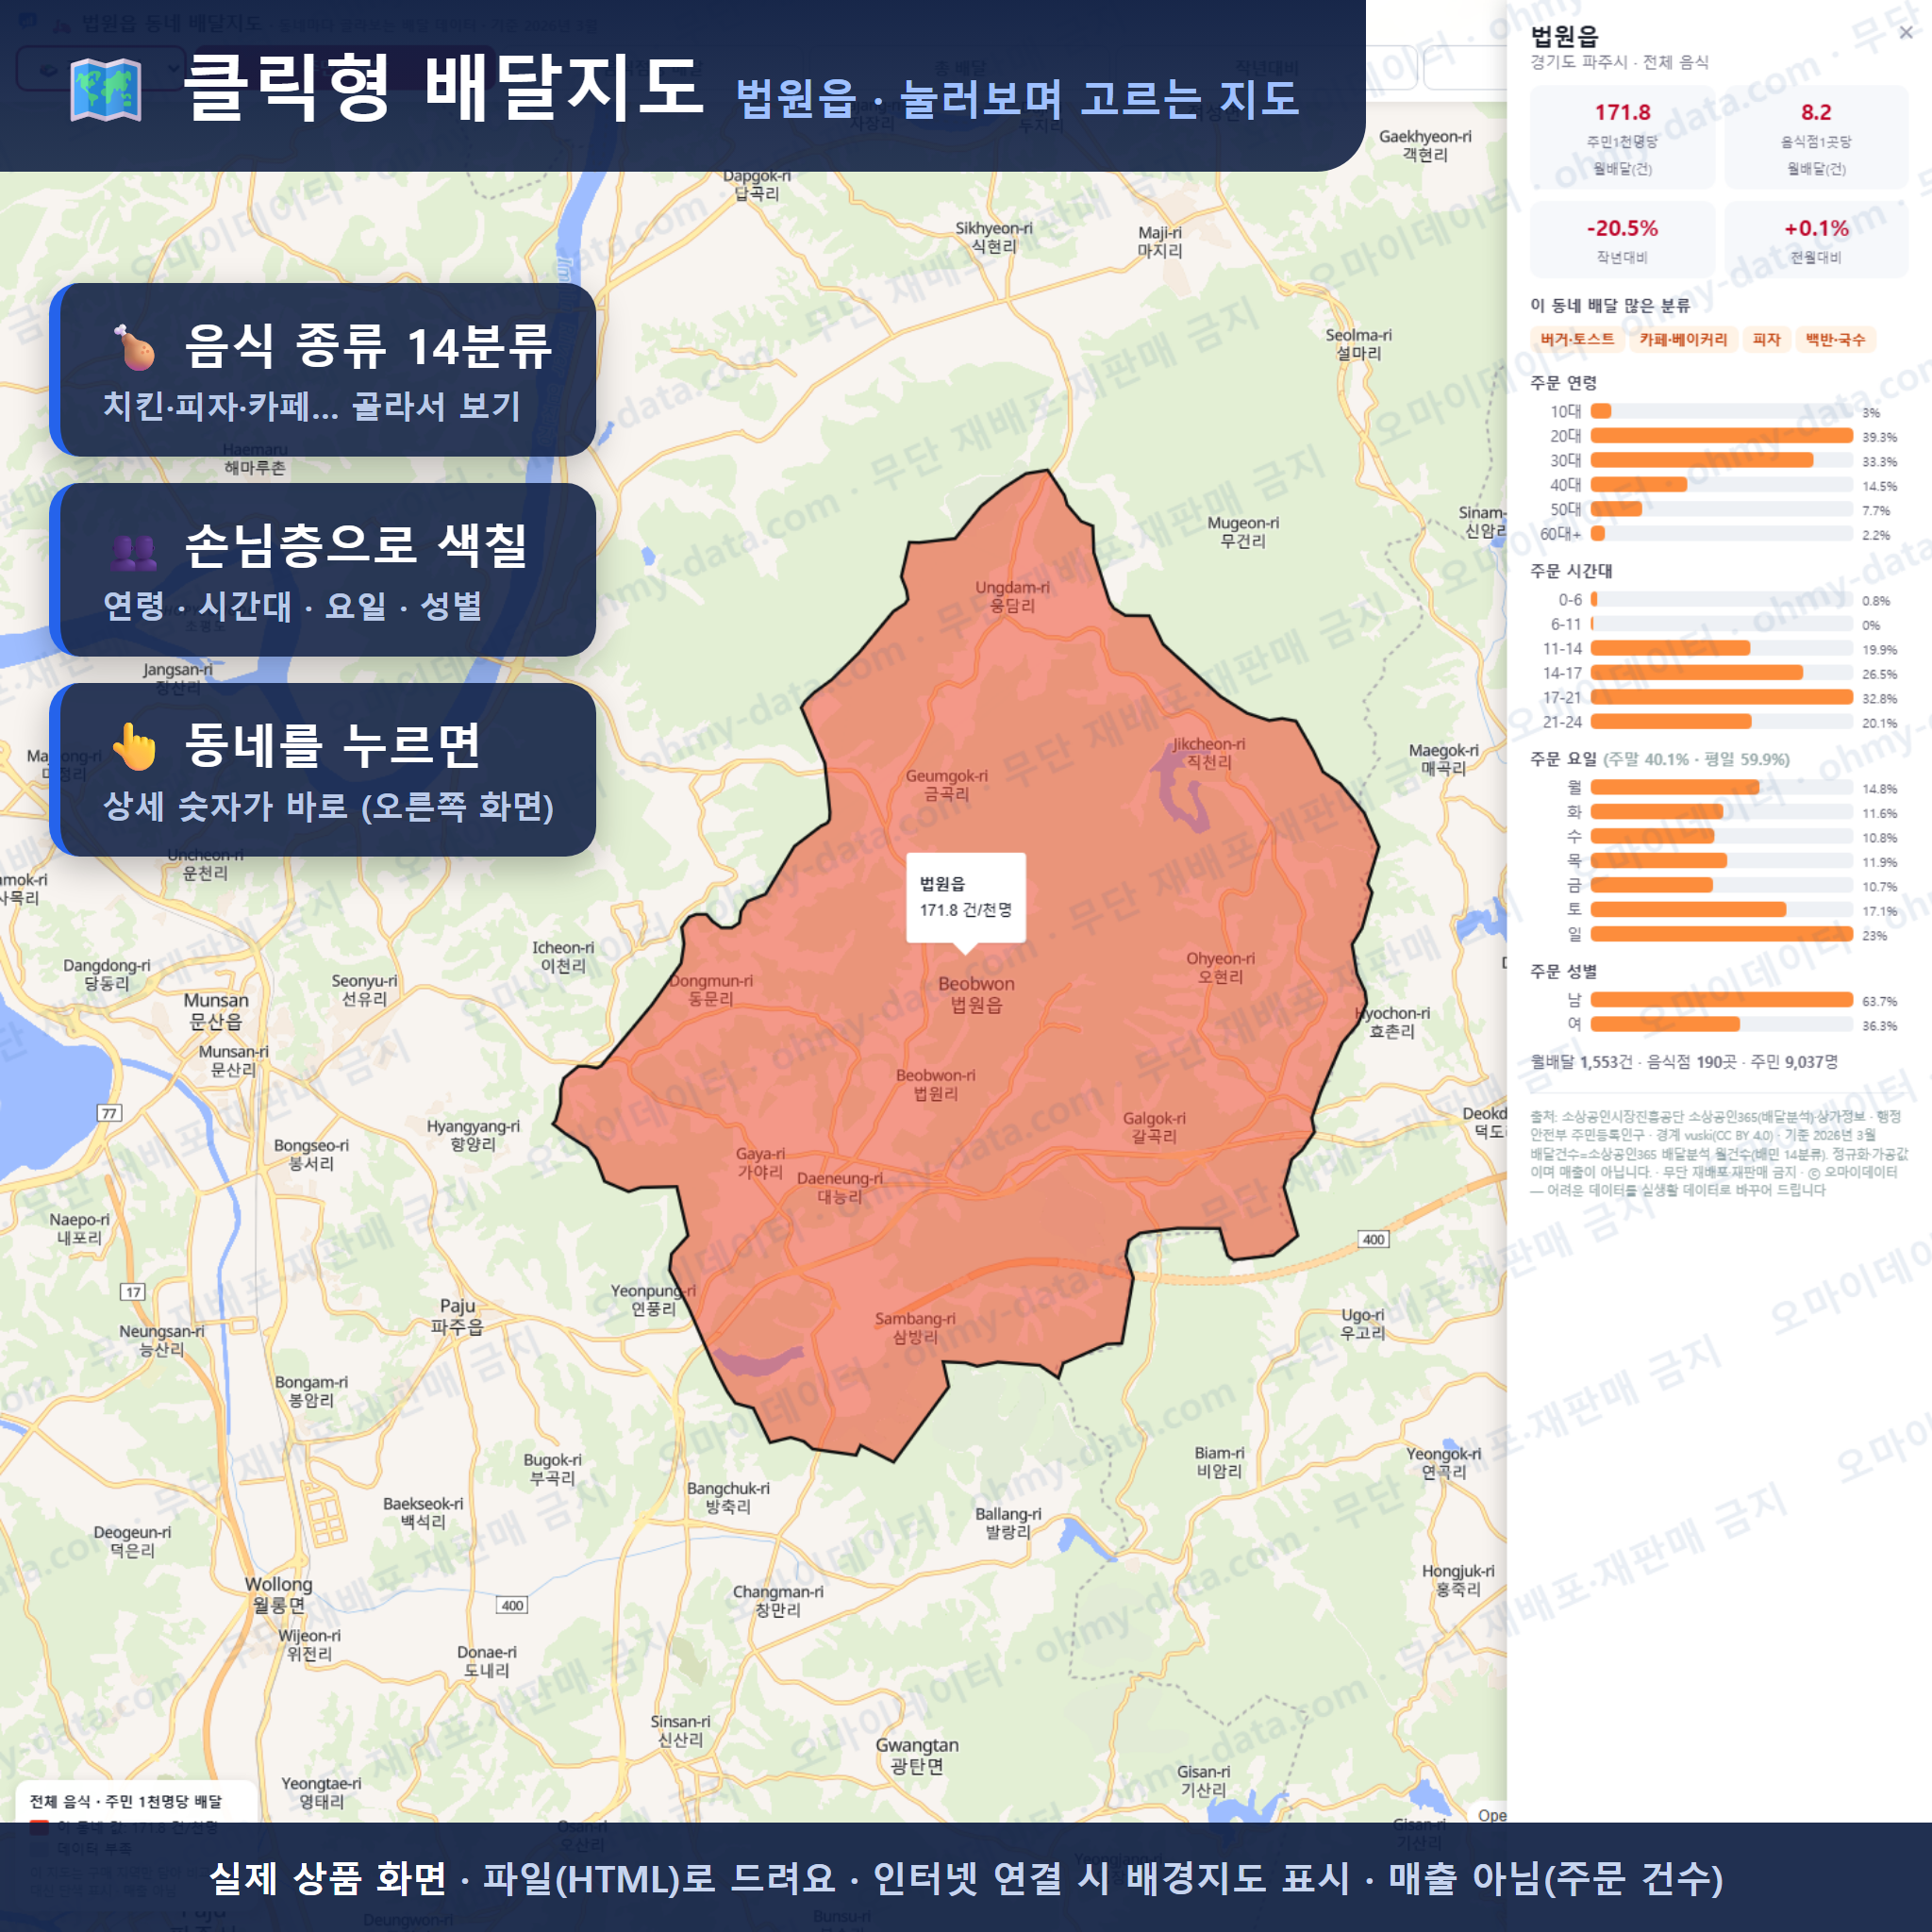Click the Seonyu-ri 선유리 map label
This screenshot has width=1932, height=1932.
364,989
